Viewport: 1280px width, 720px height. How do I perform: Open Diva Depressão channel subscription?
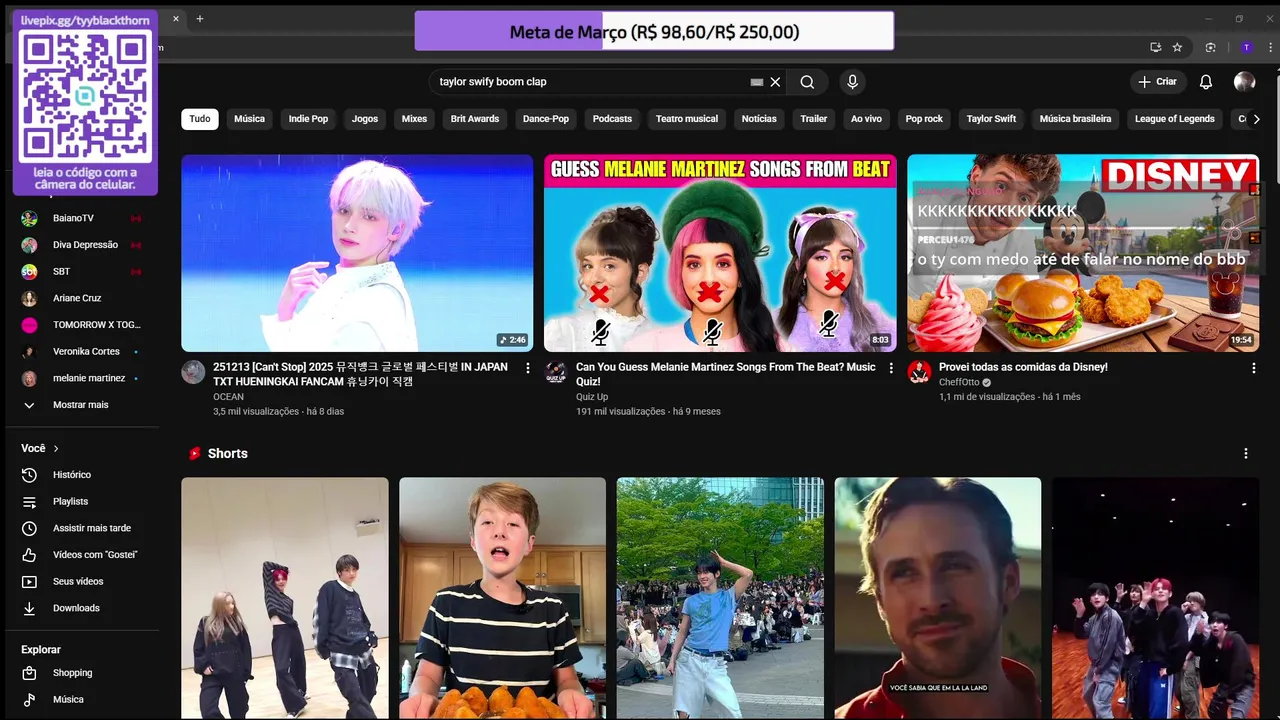pos(80,245)
